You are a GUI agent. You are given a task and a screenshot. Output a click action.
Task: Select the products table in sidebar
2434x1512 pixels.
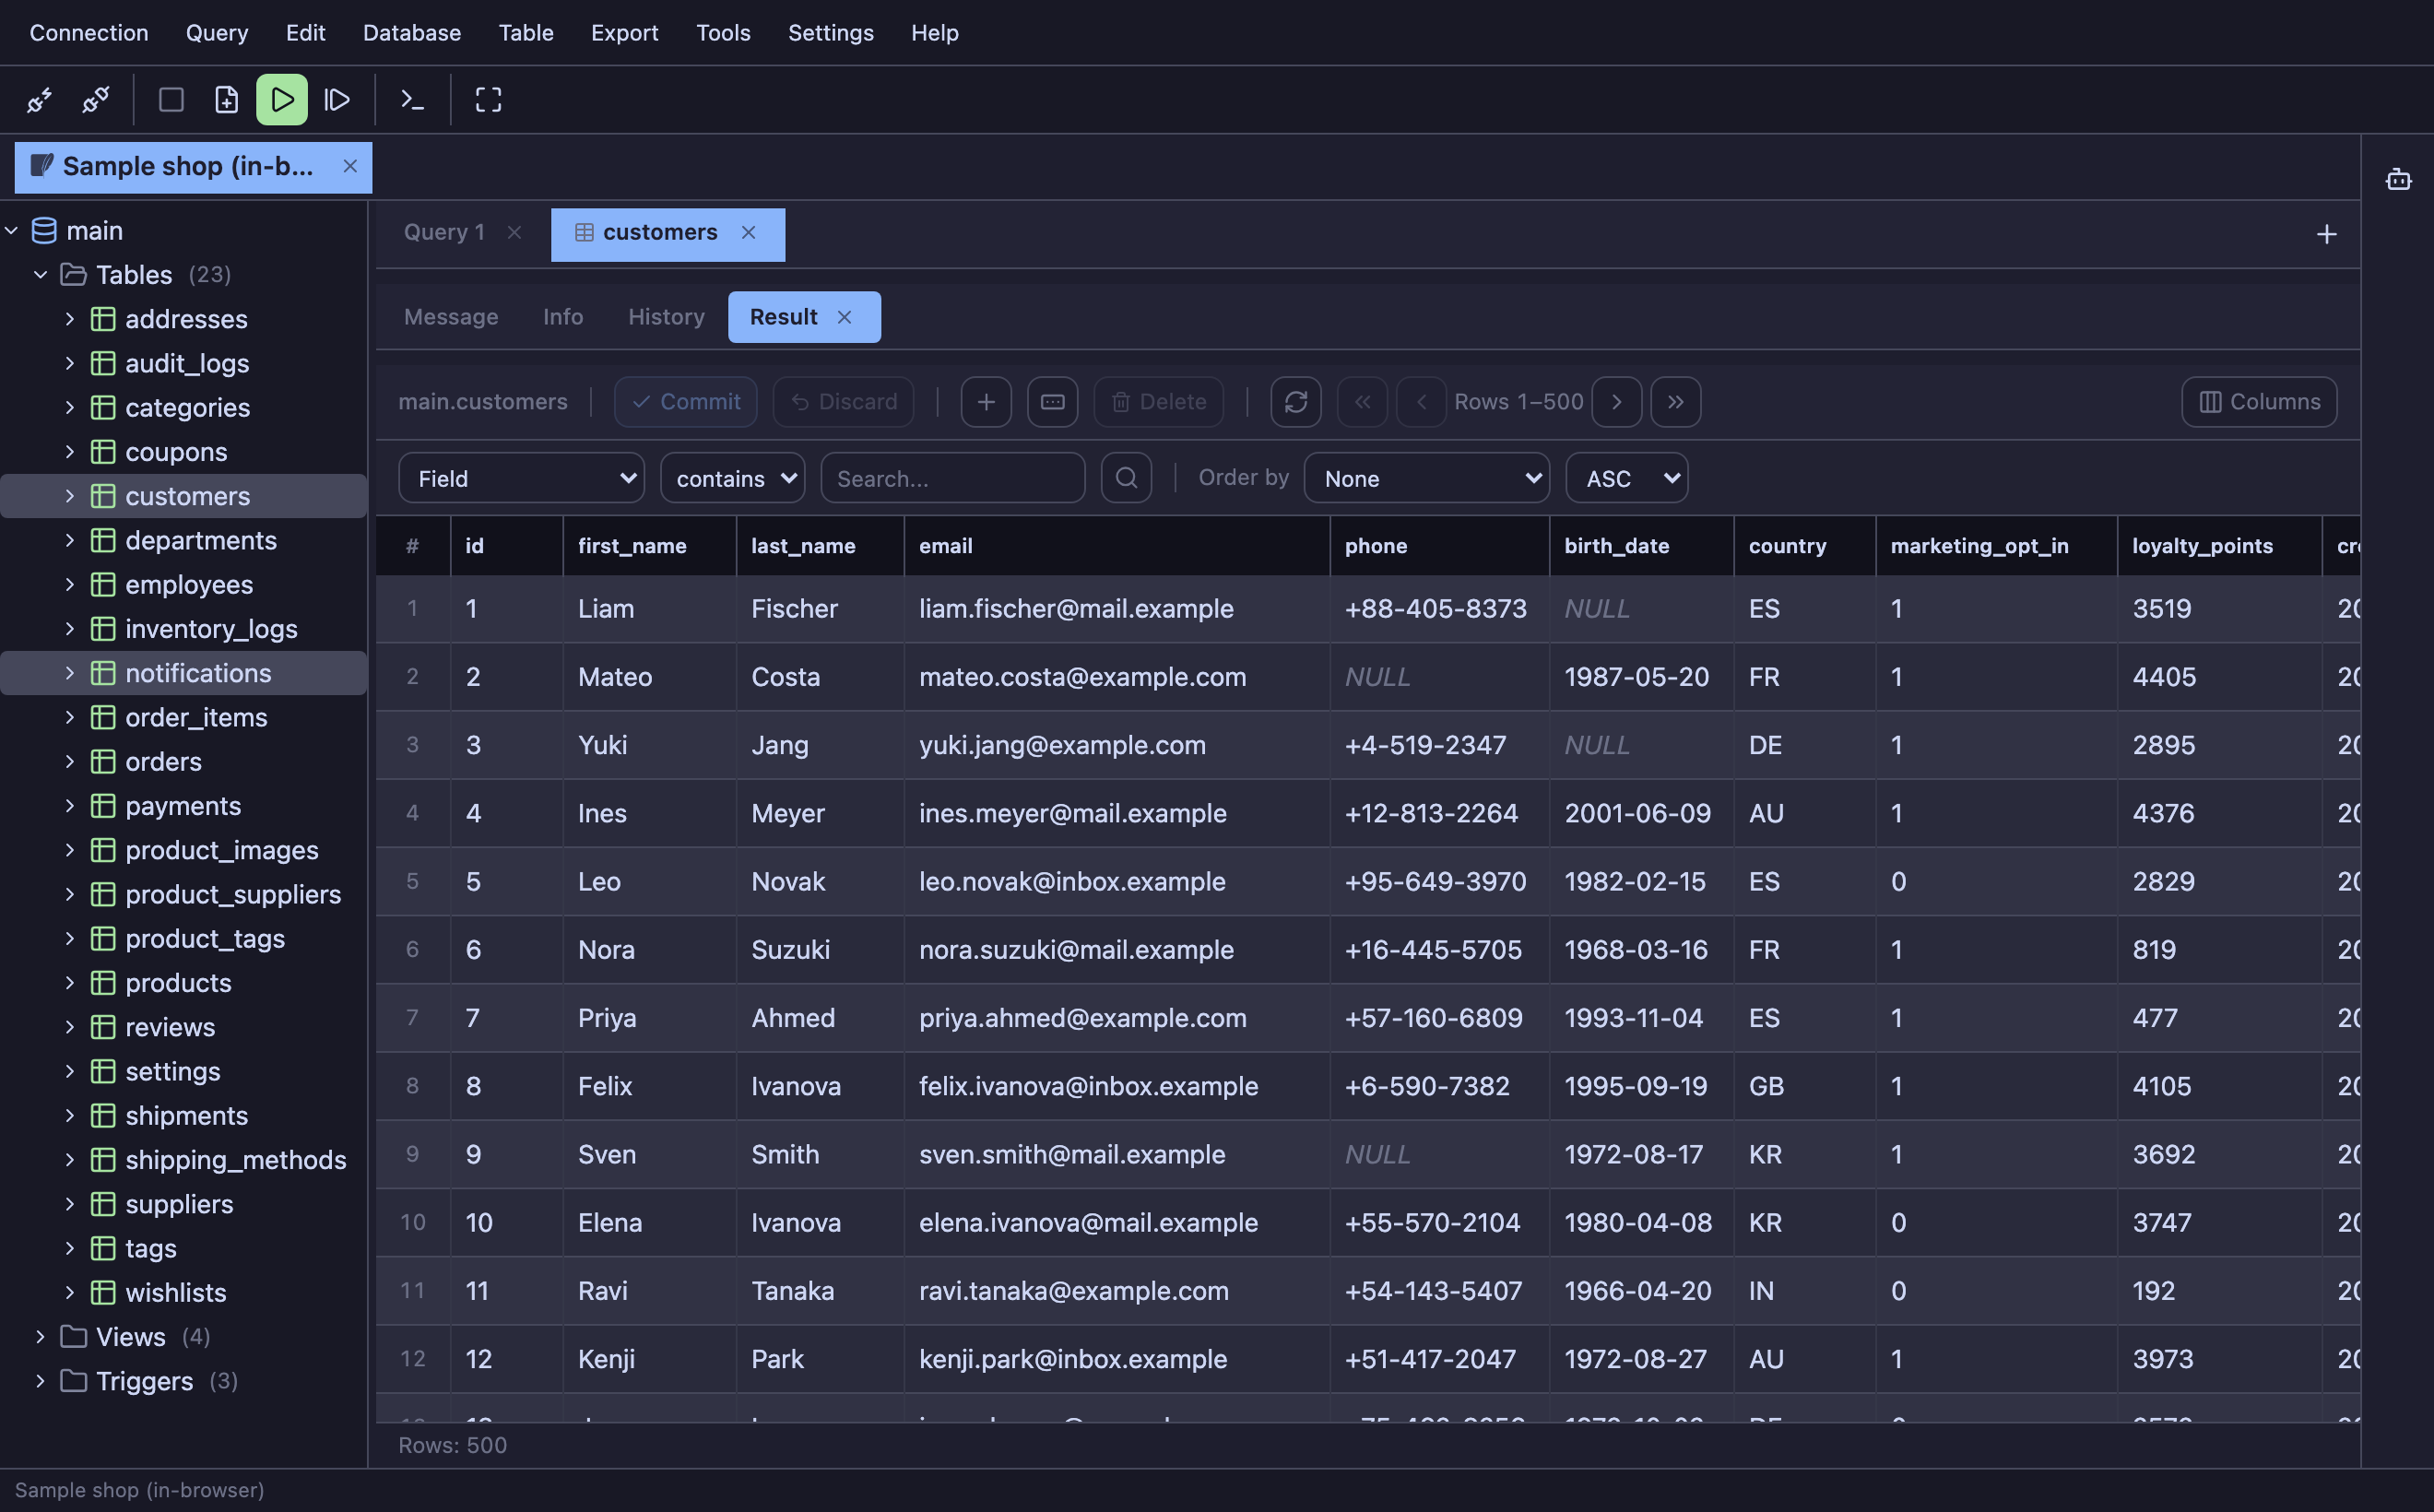click(178, 983)
